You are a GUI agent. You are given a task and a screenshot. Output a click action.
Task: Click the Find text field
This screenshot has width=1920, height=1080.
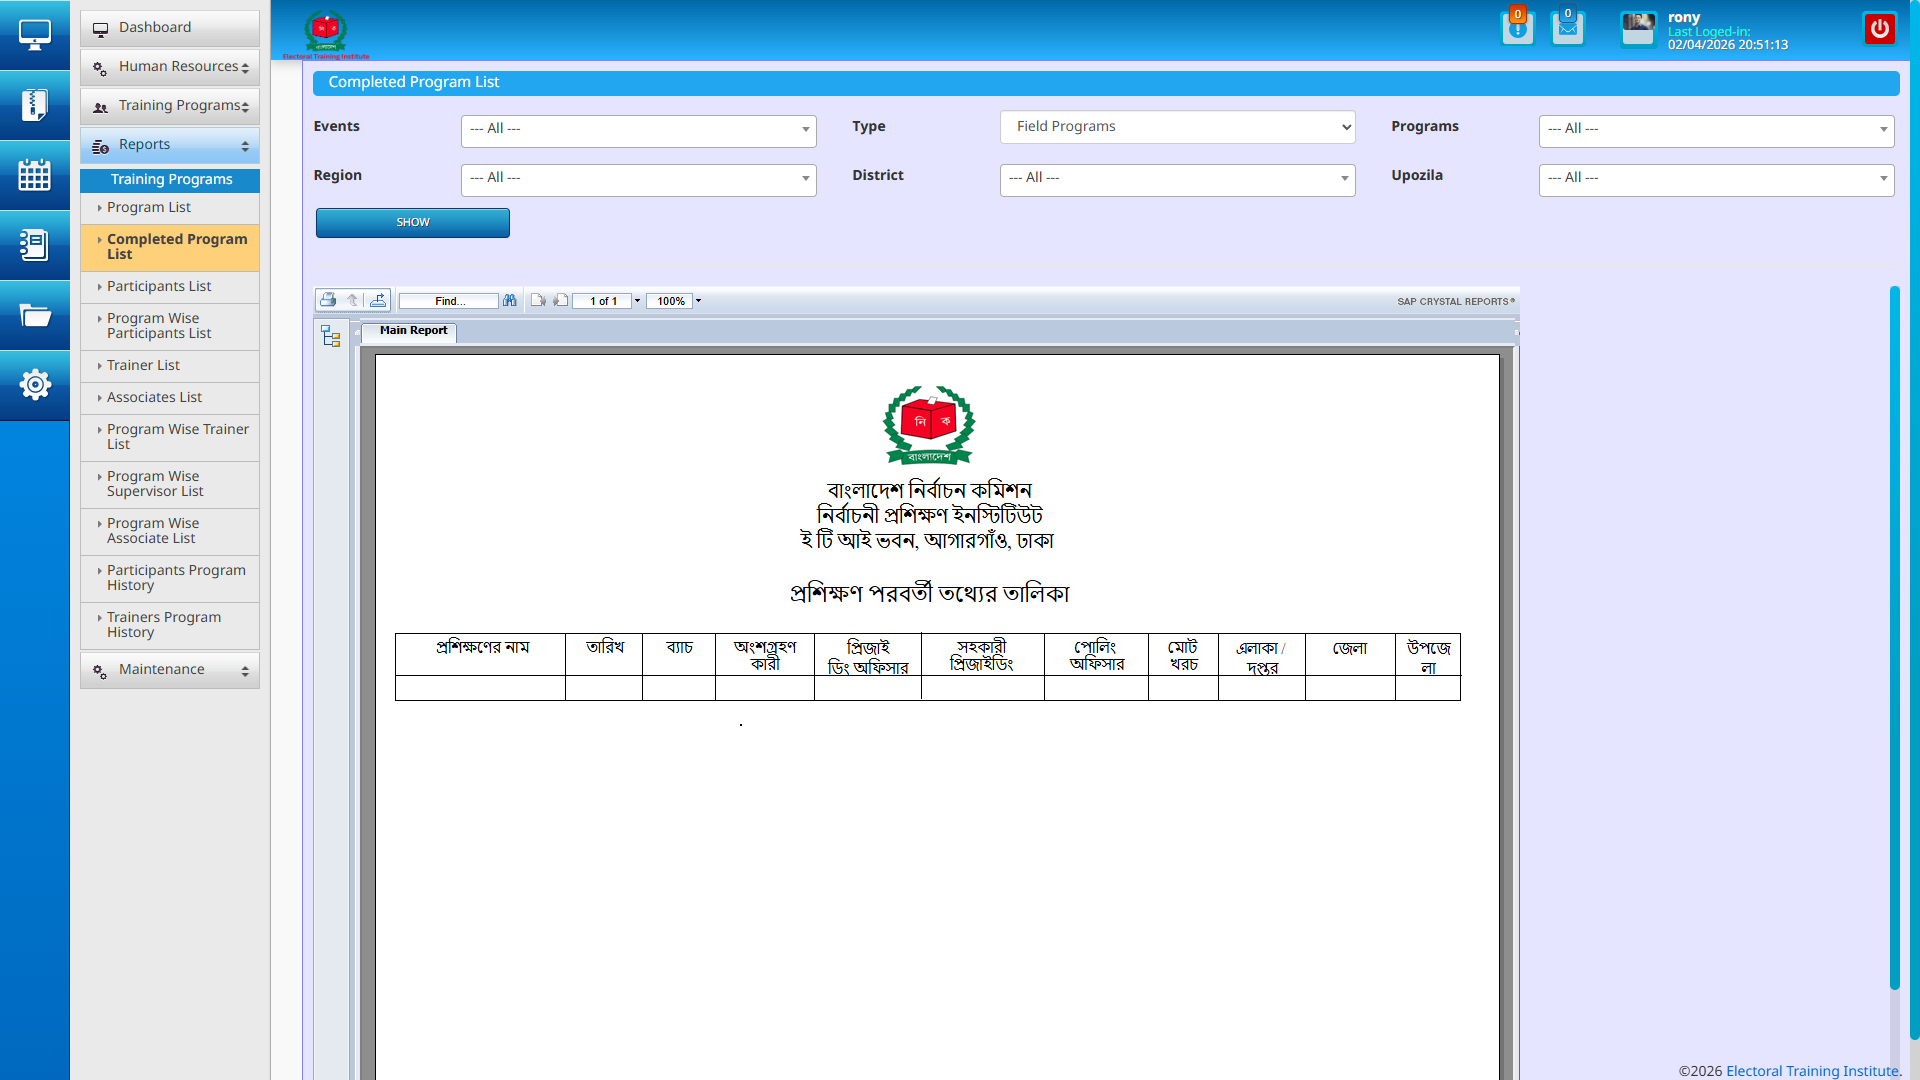point(449,301)
